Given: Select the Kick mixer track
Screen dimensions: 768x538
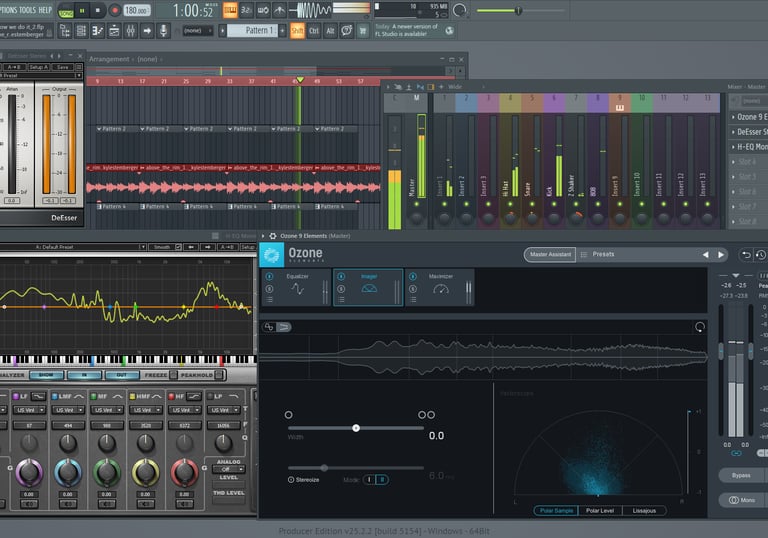Looking at the screenshot, I should pos(554,162).
